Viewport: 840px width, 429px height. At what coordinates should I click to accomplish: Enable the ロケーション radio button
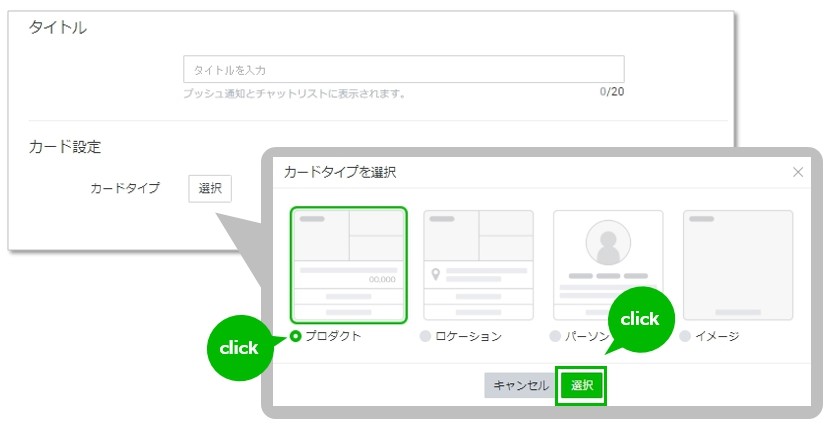[x=426, y=336]
